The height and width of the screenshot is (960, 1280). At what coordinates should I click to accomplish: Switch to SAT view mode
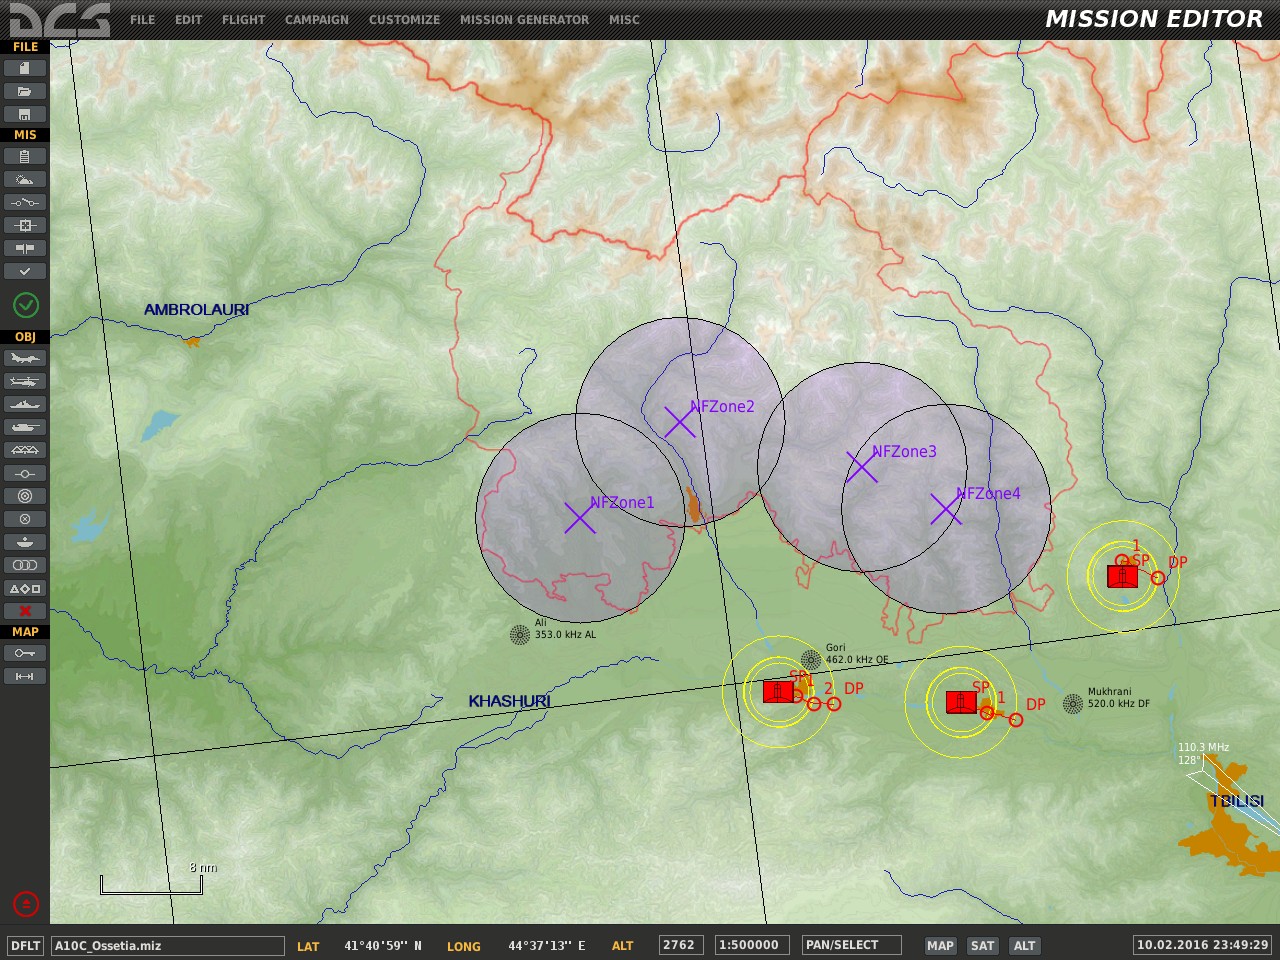coord(983,945)
